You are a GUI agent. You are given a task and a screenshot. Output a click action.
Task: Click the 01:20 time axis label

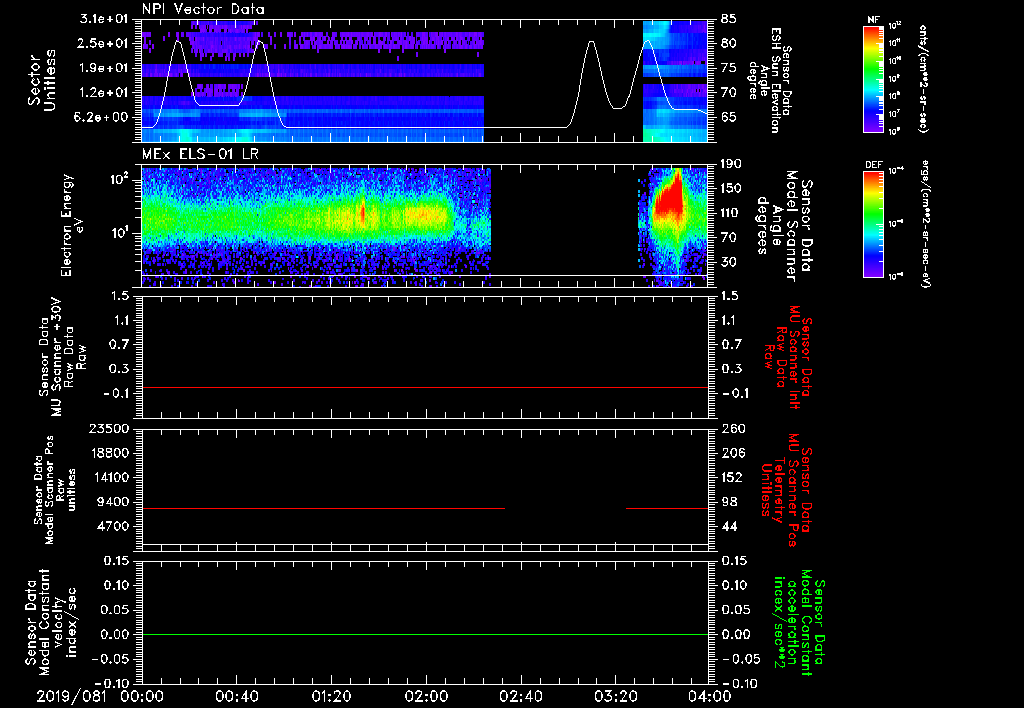pyautogui.click(x=331, y=696)
